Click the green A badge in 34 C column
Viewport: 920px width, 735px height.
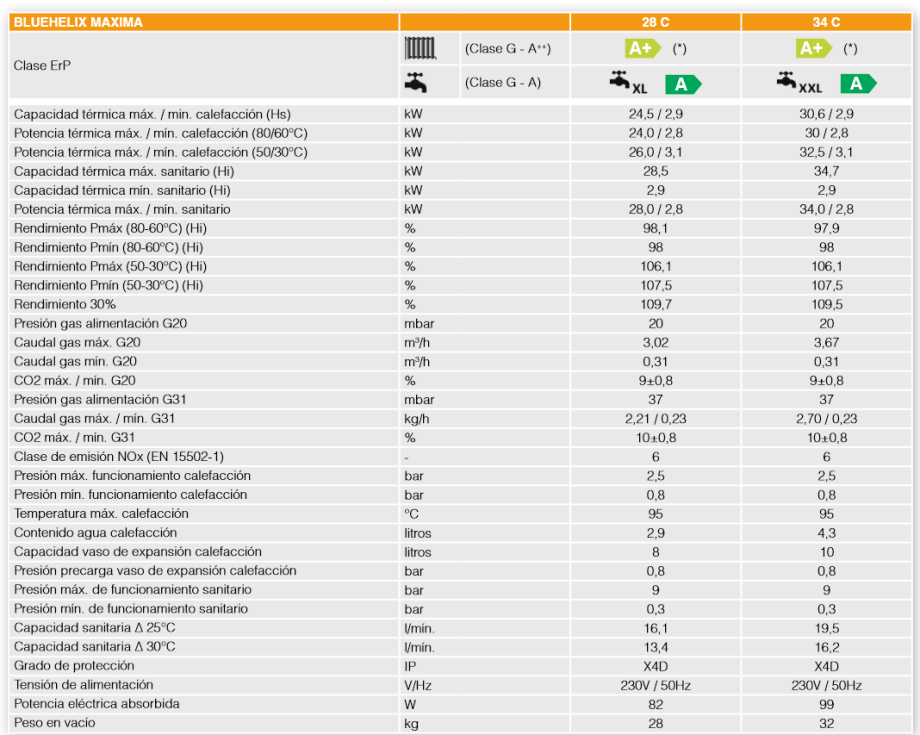click(x=857, y=84)
